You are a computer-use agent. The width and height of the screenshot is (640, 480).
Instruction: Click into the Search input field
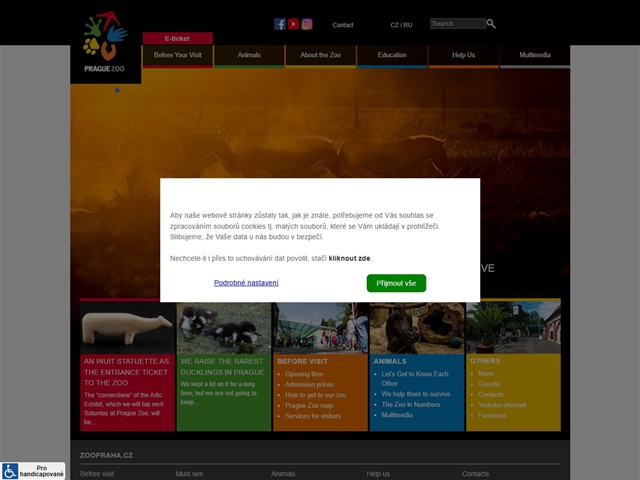457,23
